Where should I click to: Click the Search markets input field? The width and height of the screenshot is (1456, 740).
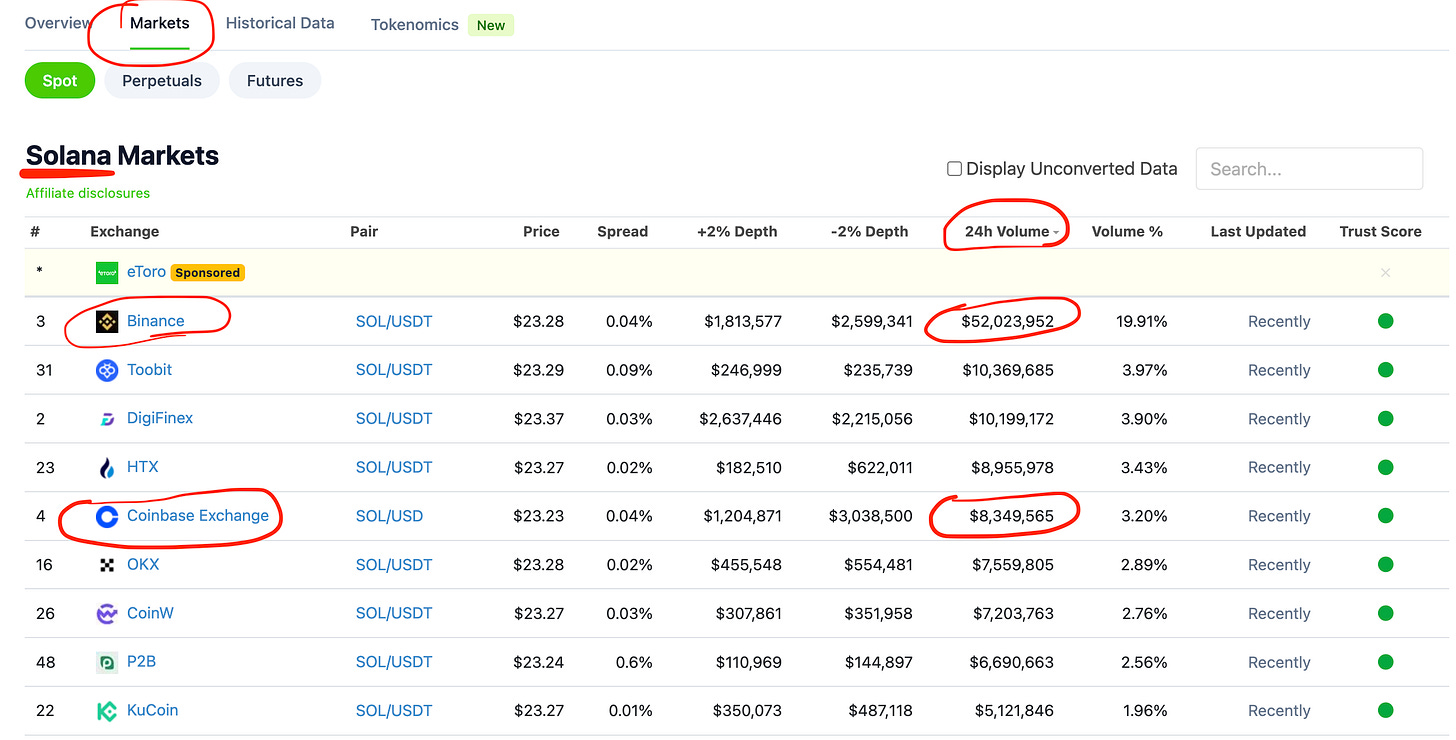1309,169
